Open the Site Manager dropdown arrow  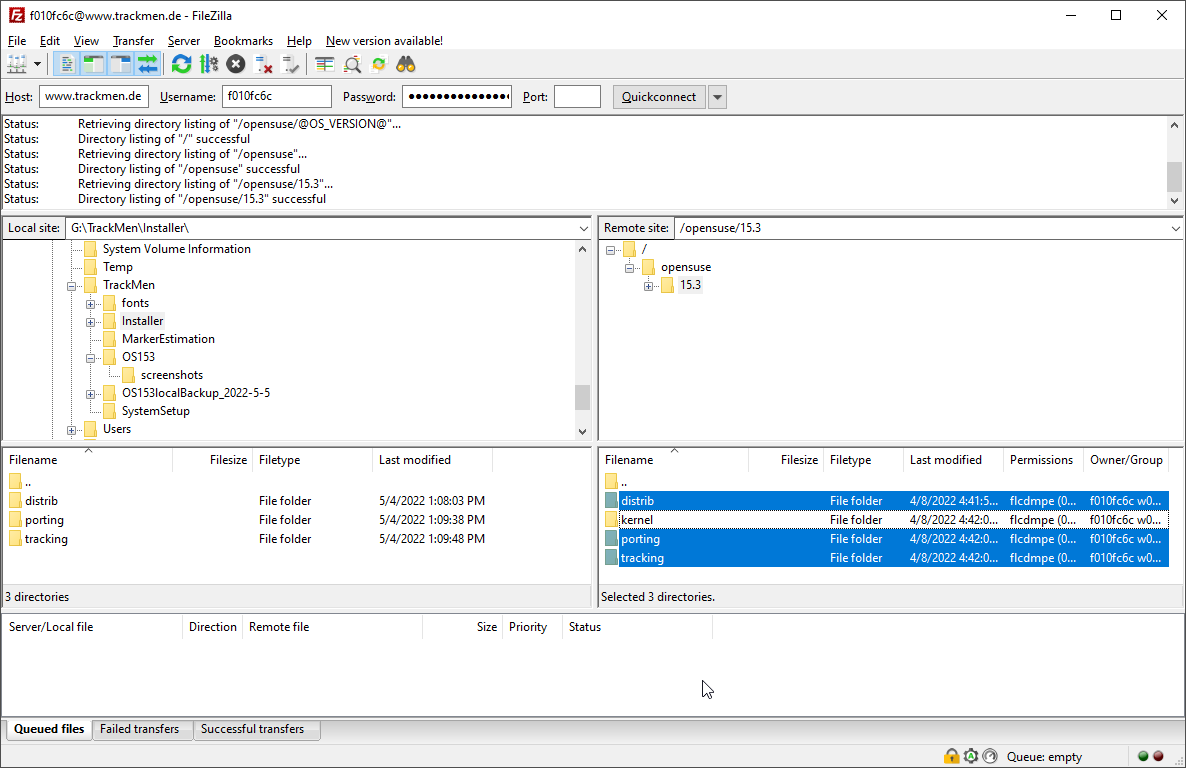pyautogui.click(x=39, y=62)
